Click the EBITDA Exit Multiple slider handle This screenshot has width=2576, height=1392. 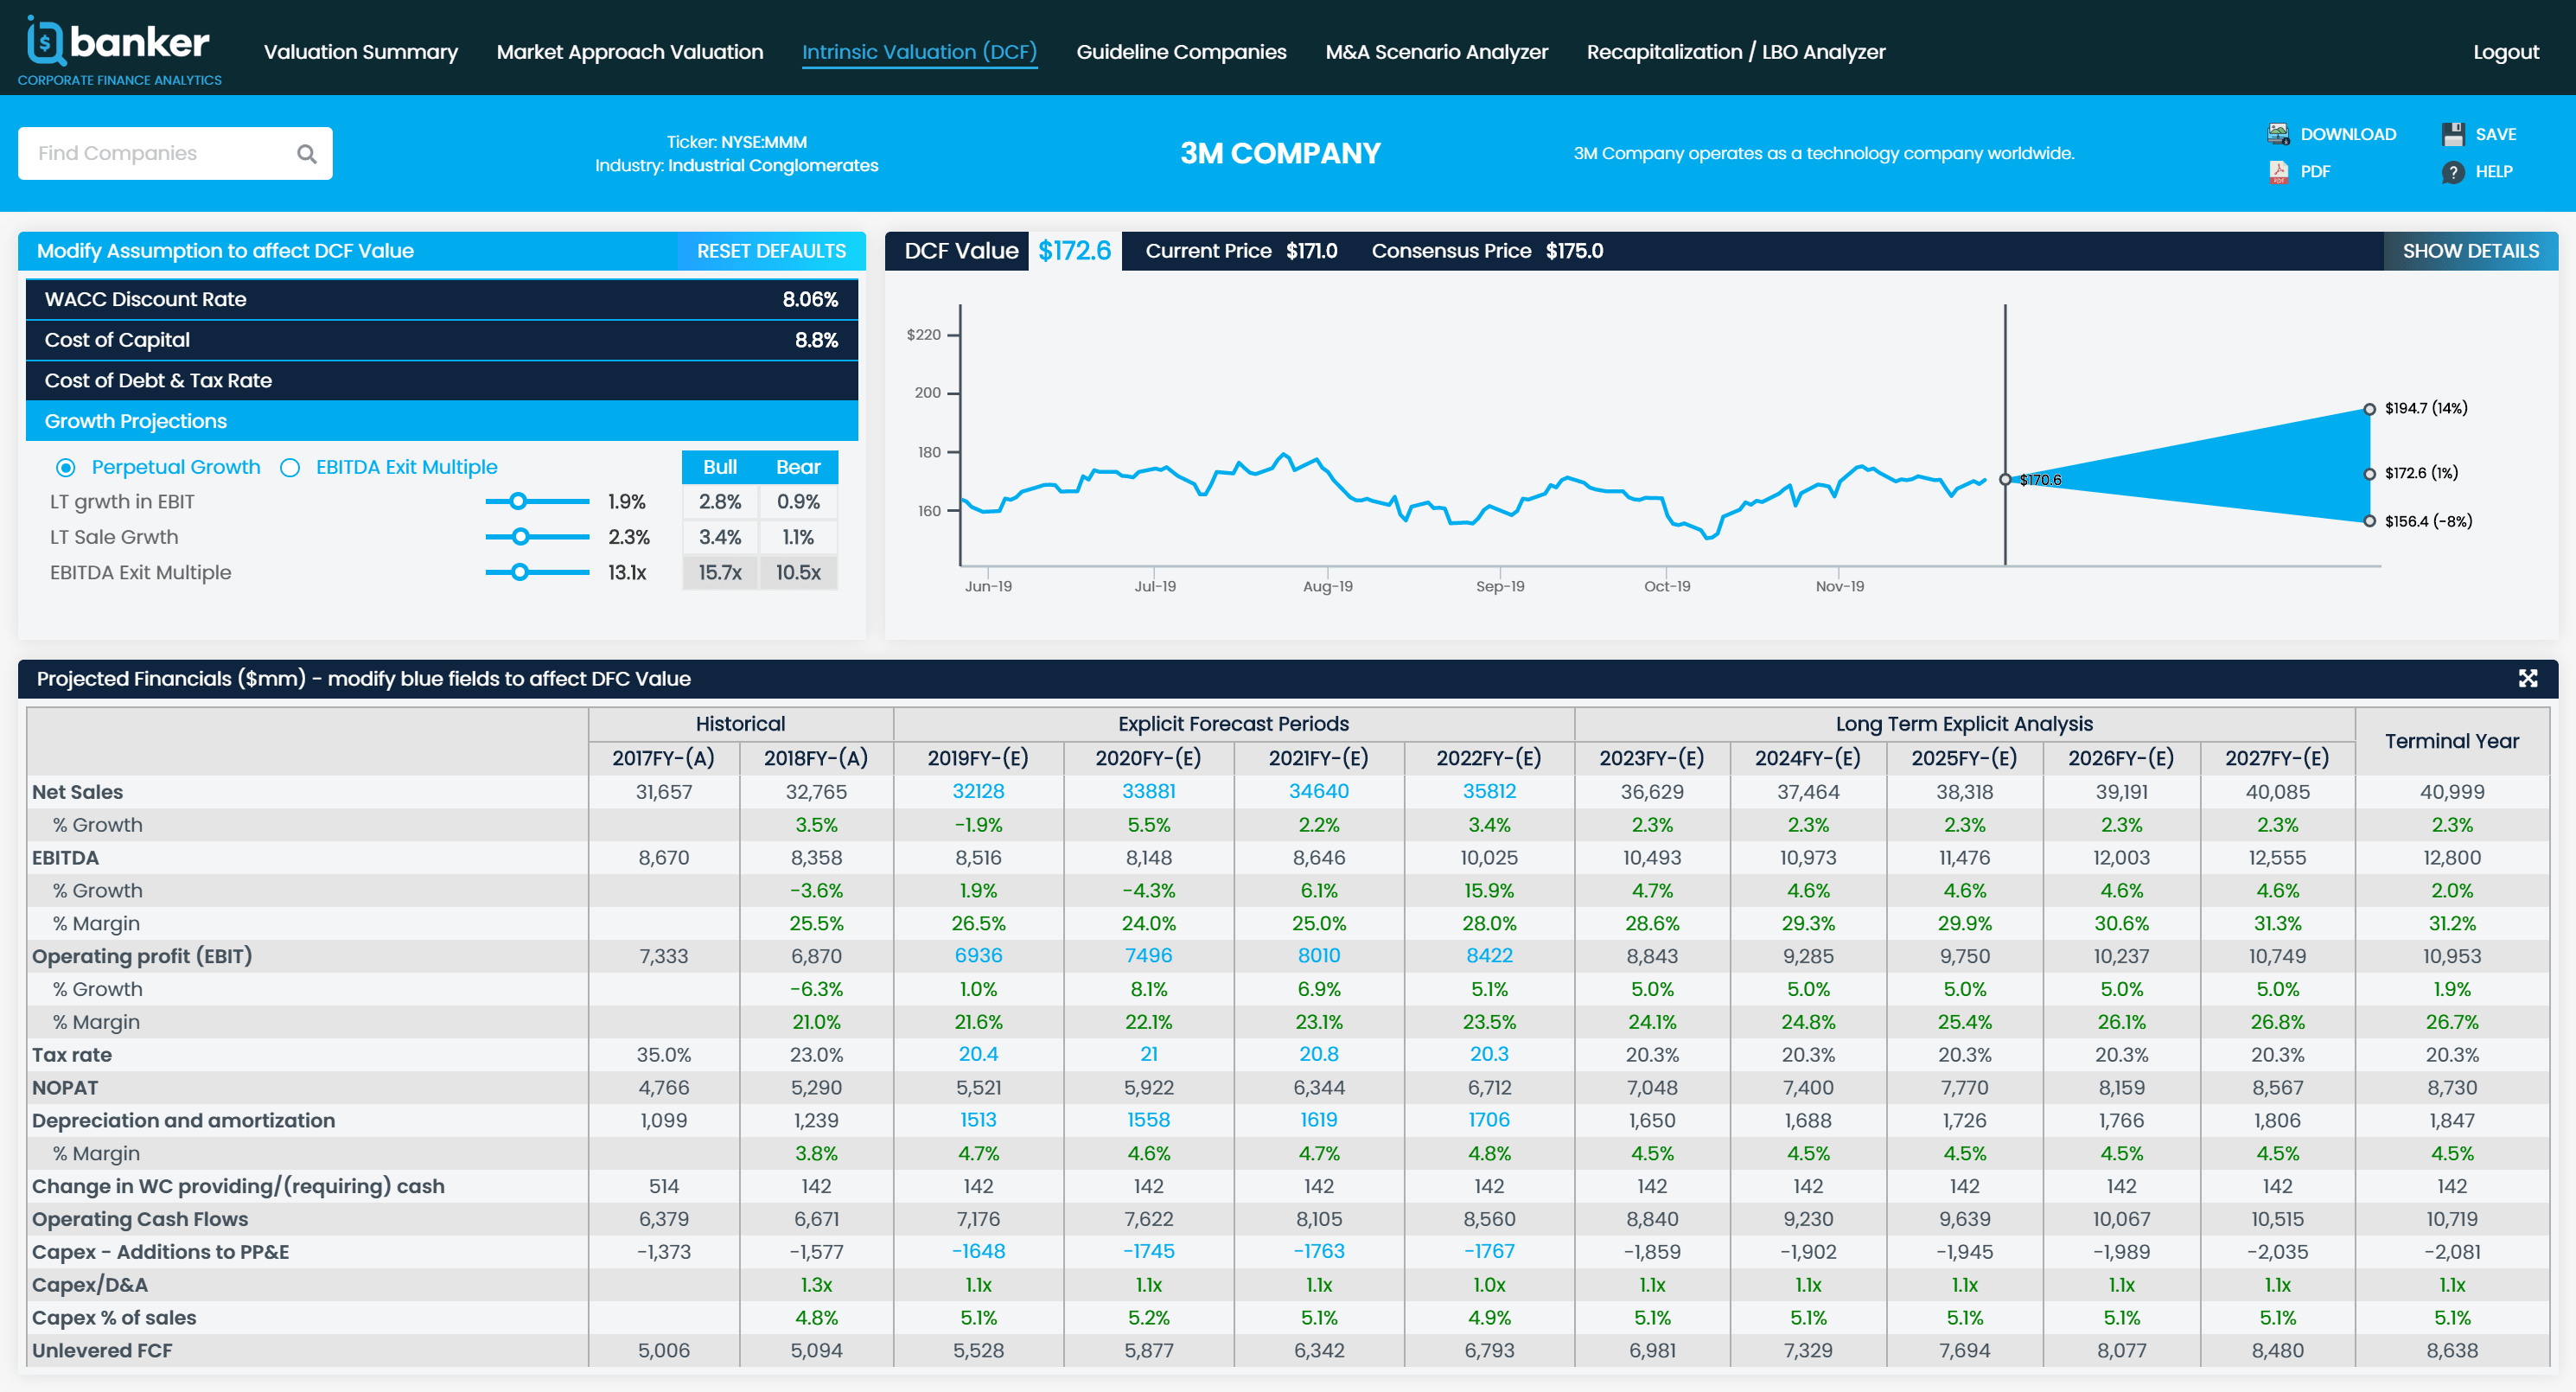click(519, 572)
